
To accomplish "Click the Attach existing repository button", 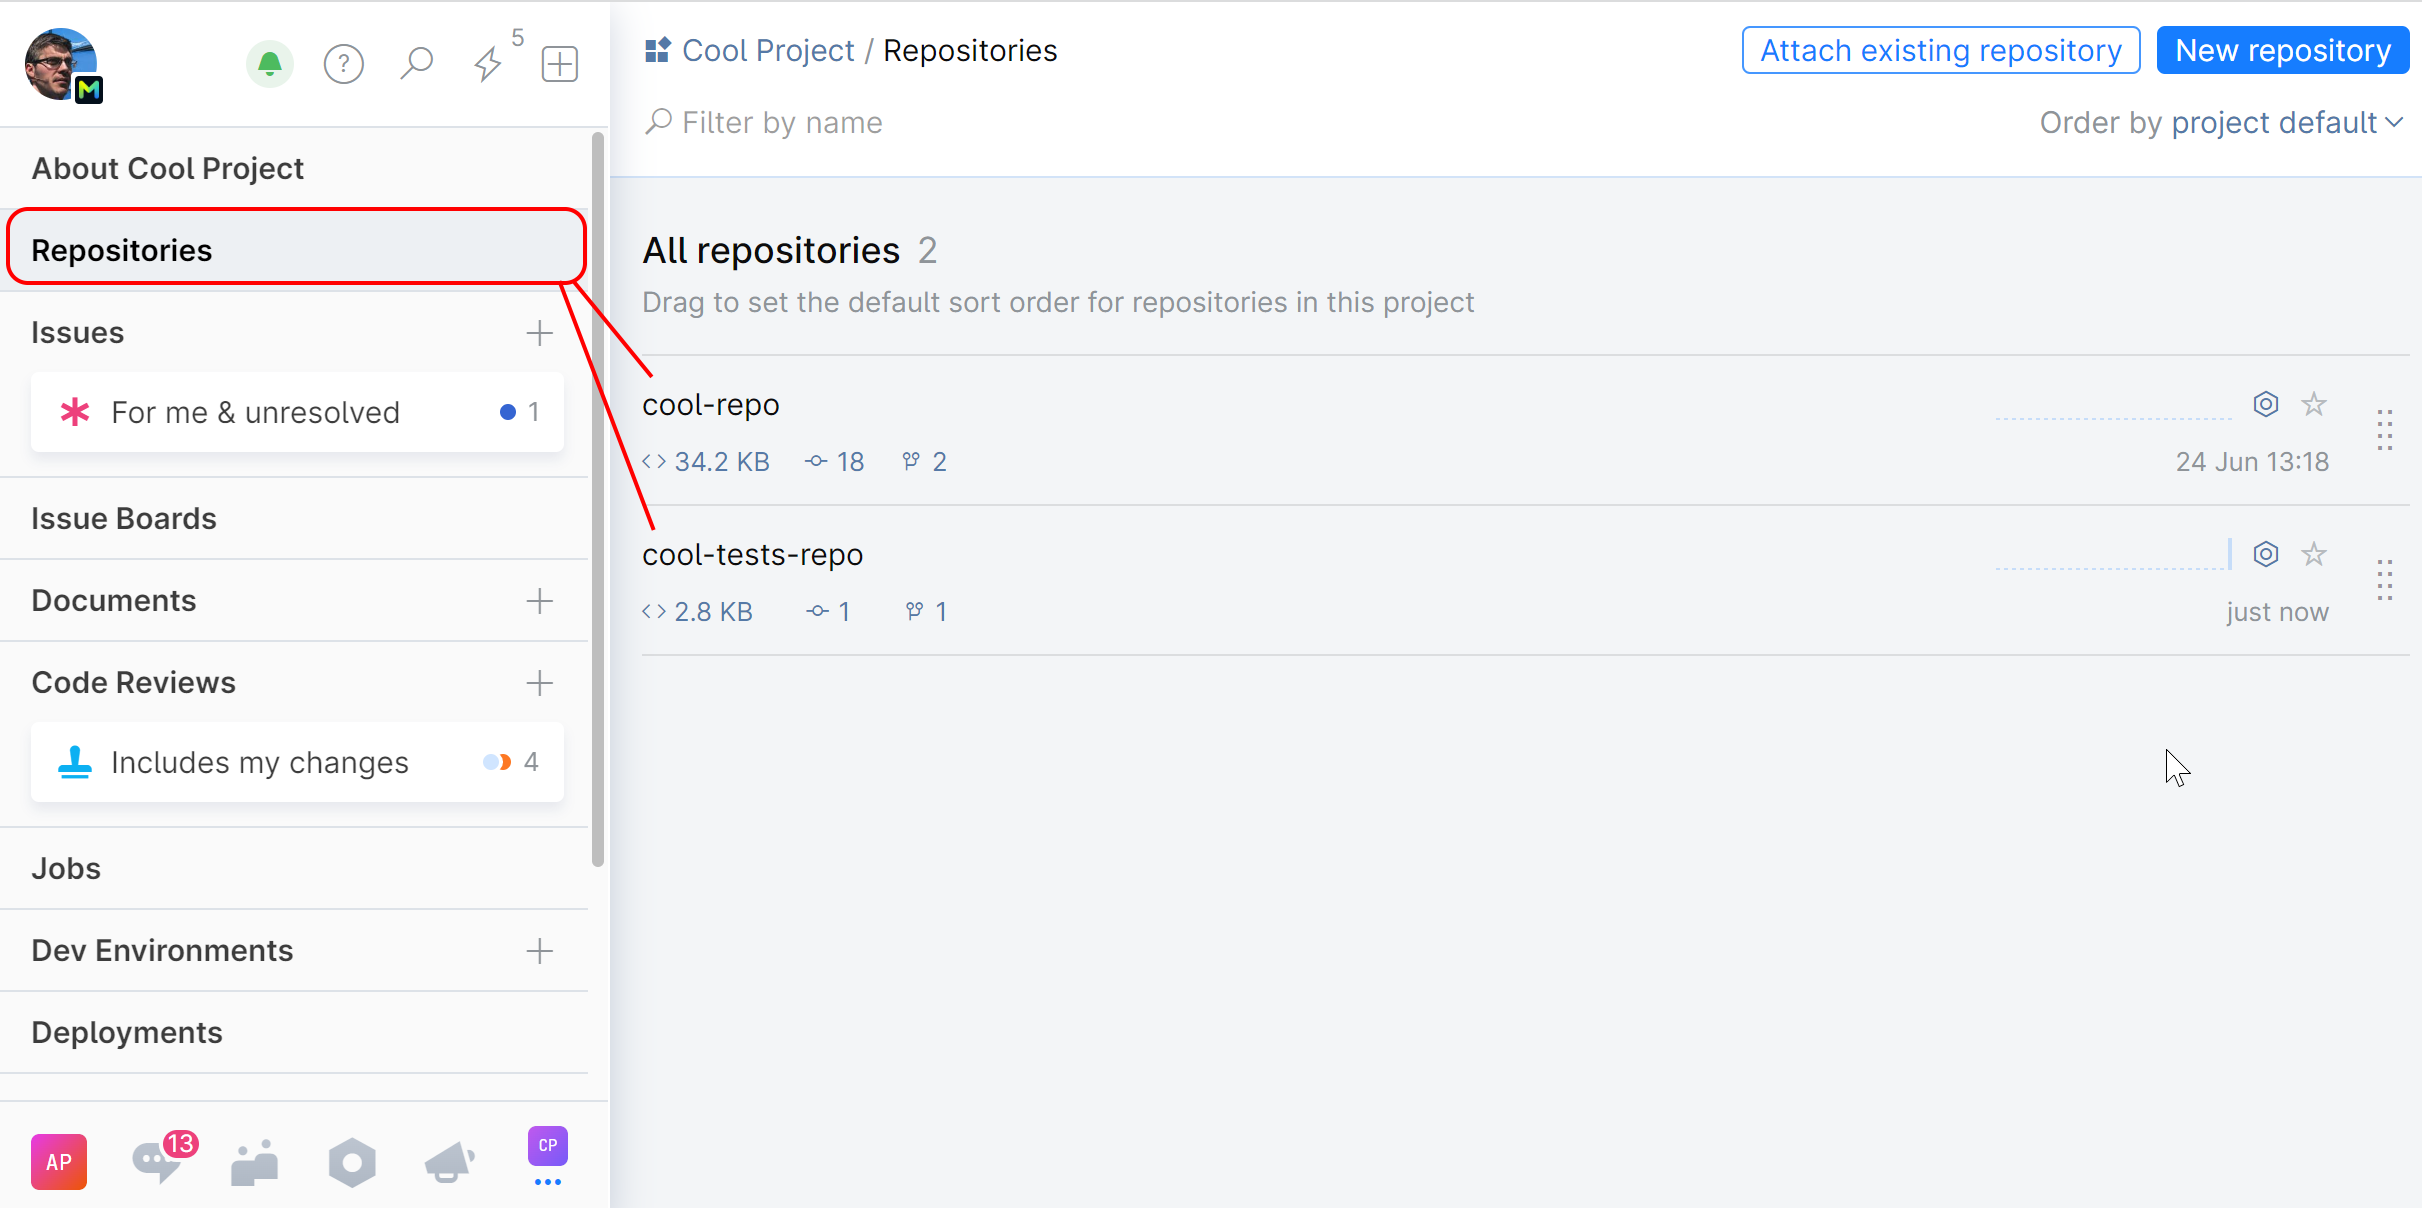I will point(1940,51).
